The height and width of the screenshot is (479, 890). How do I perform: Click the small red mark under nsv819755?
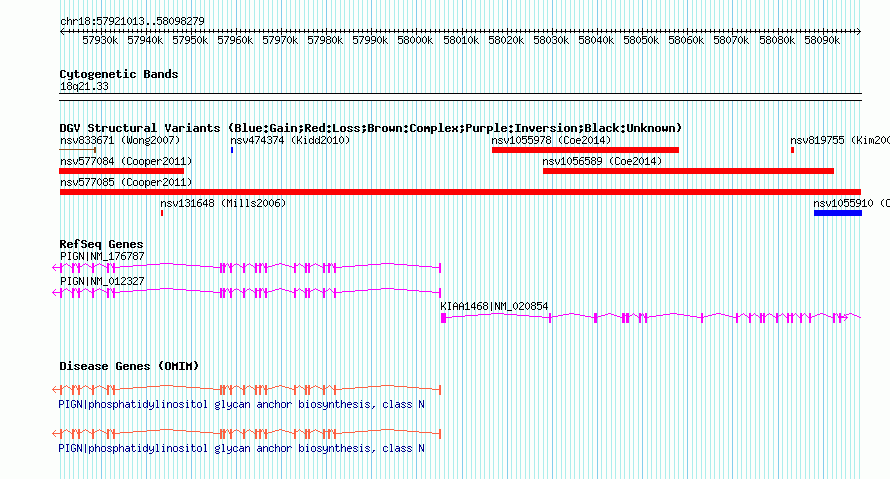(x=792, y=150)
